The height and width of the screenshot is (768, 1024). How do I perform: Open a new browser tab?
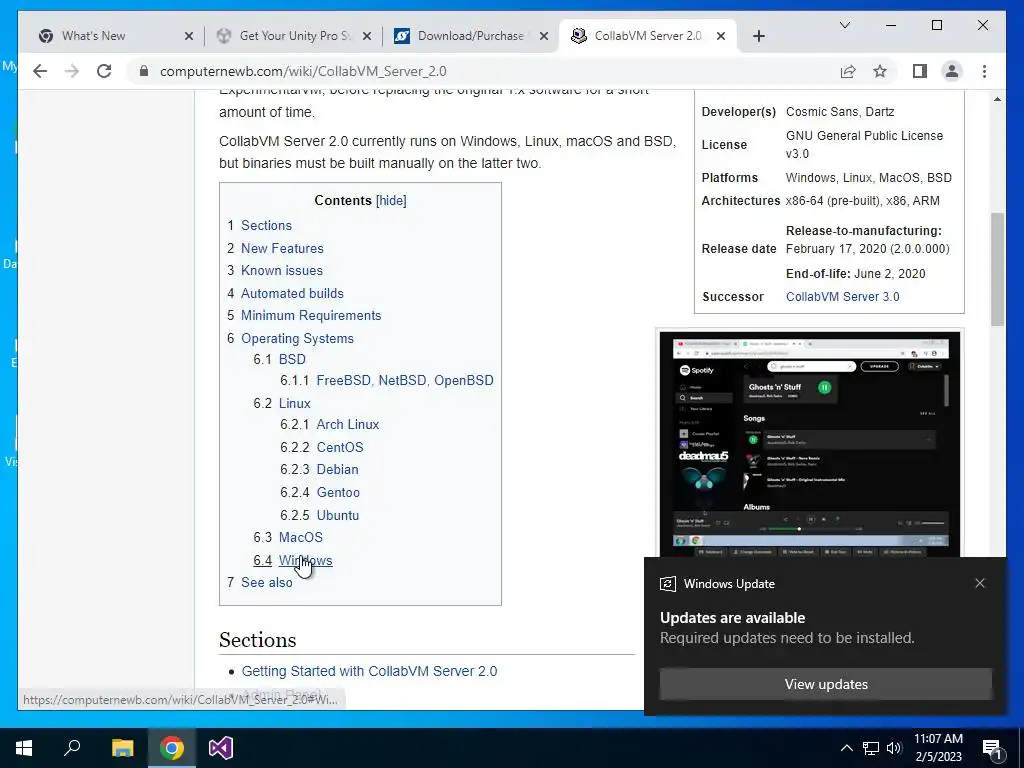tap(758, 36)
